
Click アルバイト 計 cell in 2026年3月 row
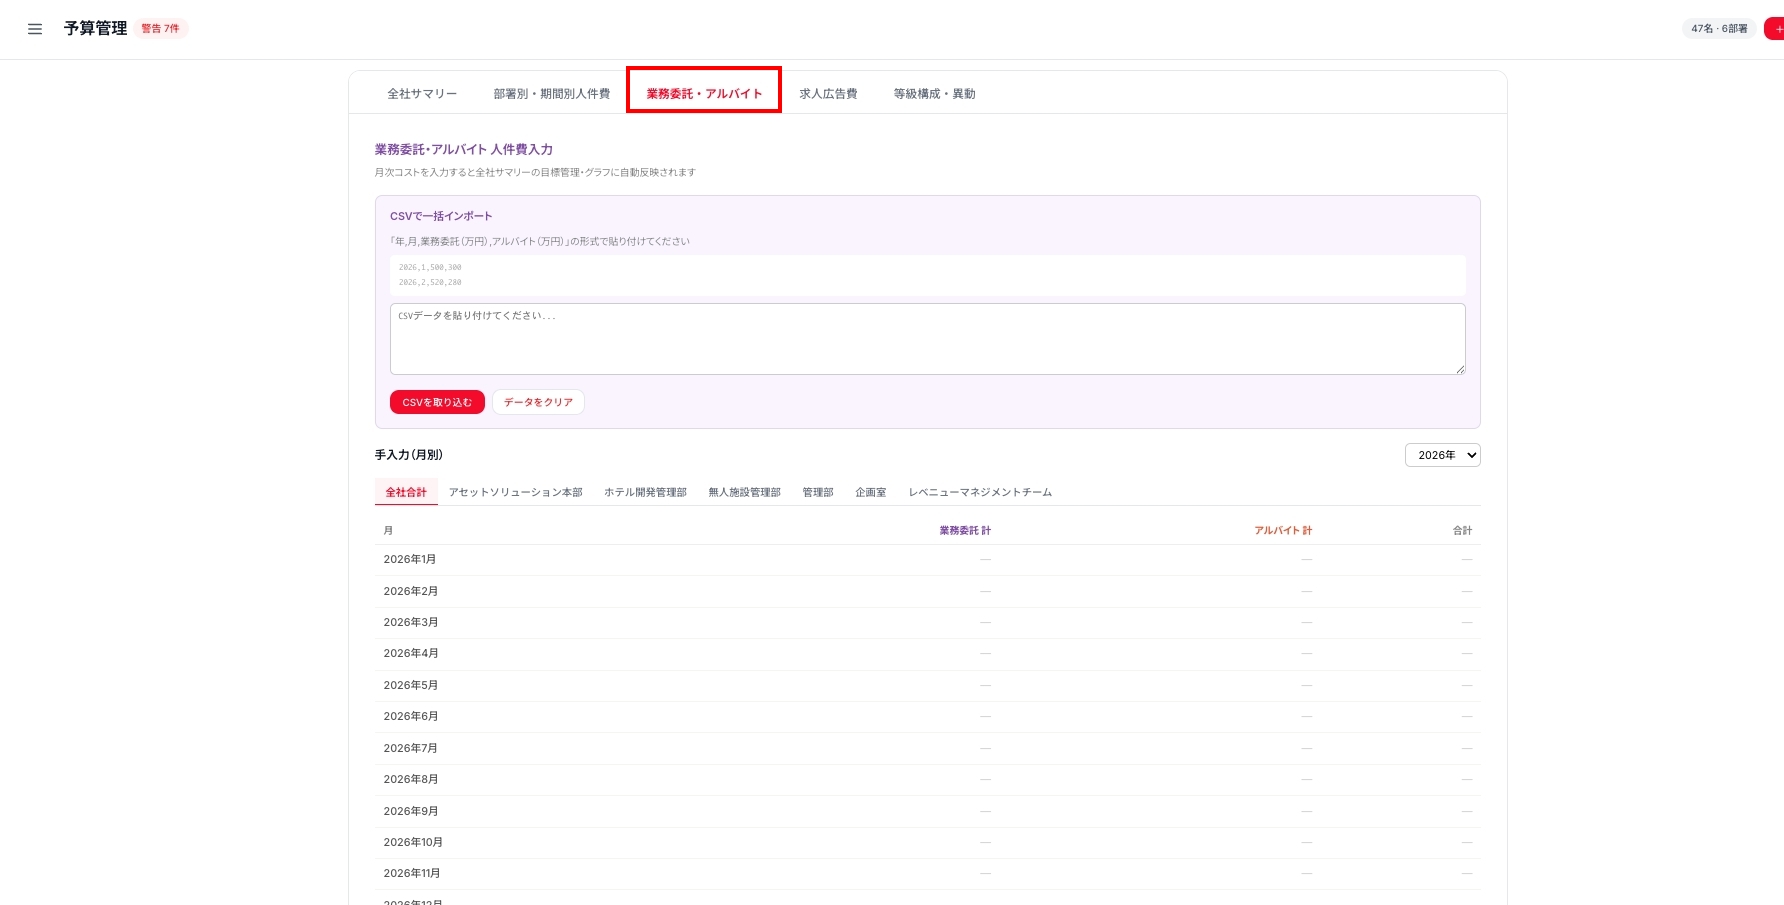pos(1306,623)
